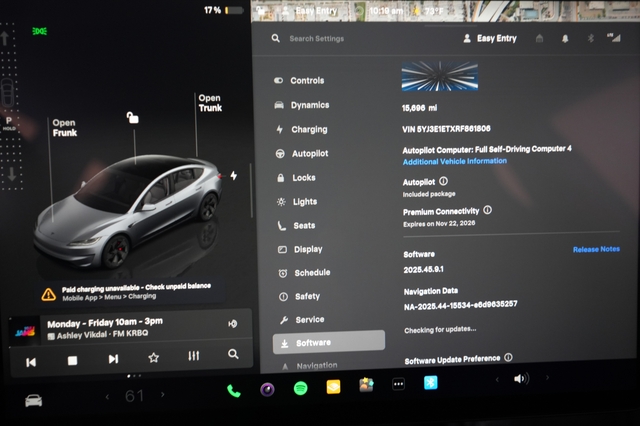Open the Display settings menu
Image resolution: width=640 pixels, height=426 pixels.
pos(300,249)
